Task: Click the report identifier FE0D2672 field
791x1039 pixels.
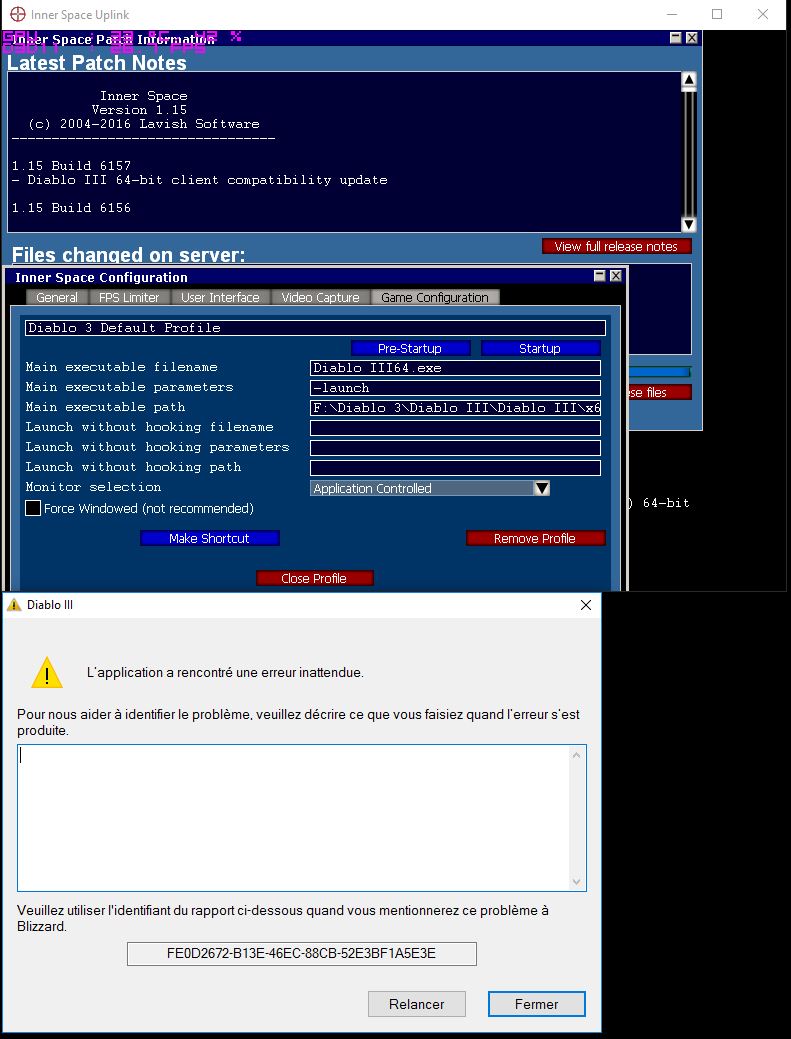Action: (x=301, y=954)
